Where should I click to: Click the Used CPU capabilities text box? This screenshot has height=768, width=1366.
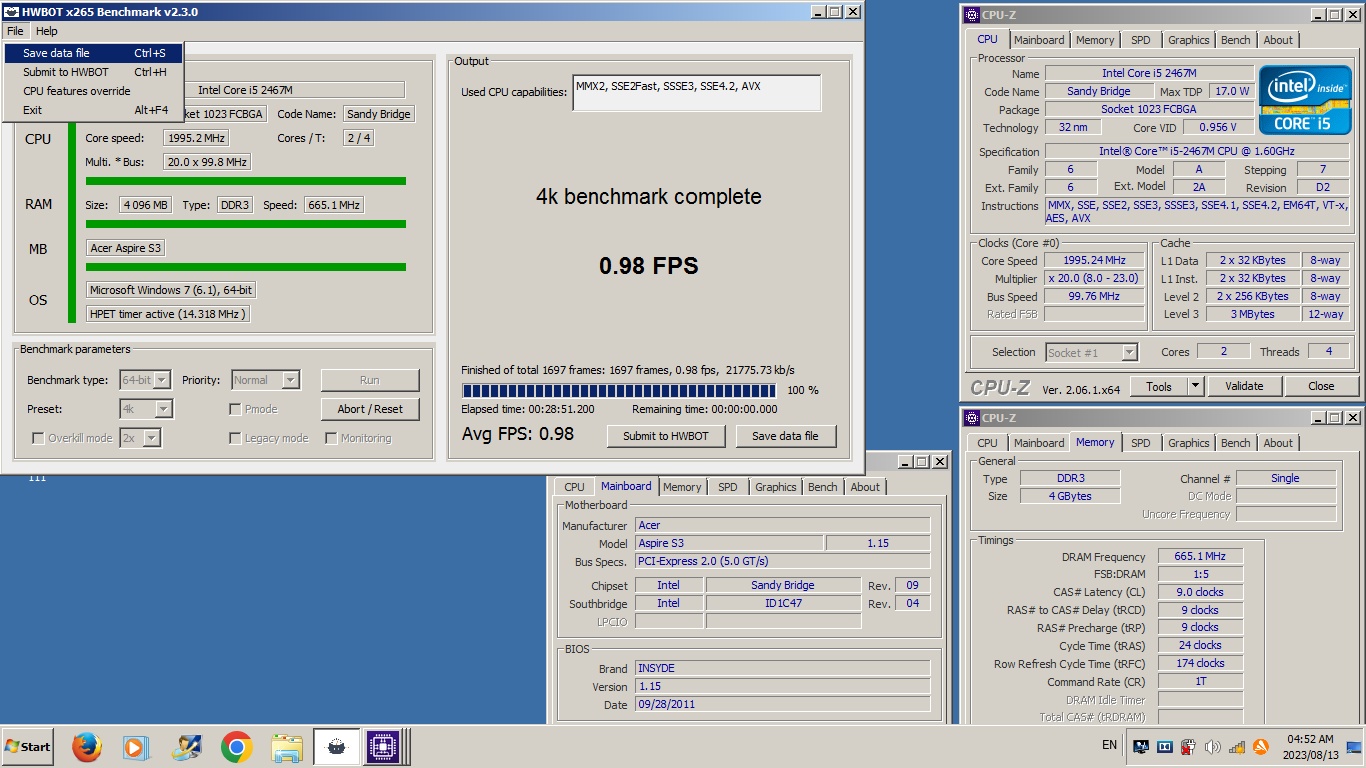pos(697,92)
